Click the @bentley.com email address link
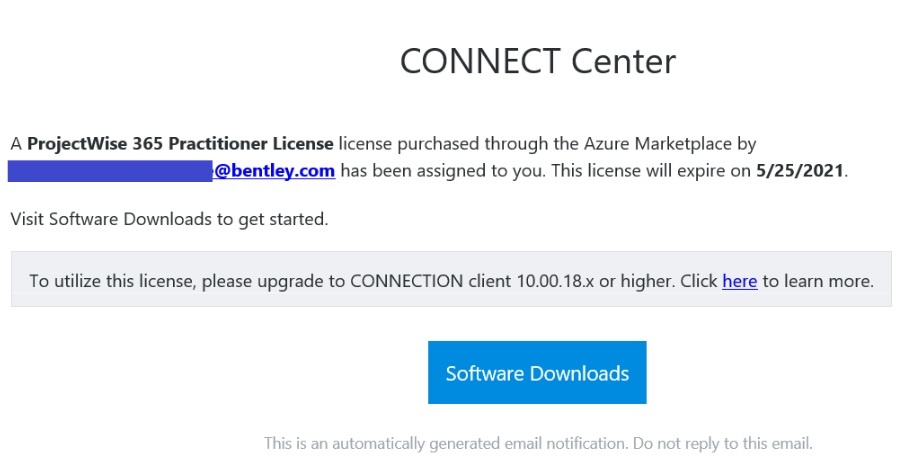The height and width of the screenshot is (459, 902). coord(274,171)
